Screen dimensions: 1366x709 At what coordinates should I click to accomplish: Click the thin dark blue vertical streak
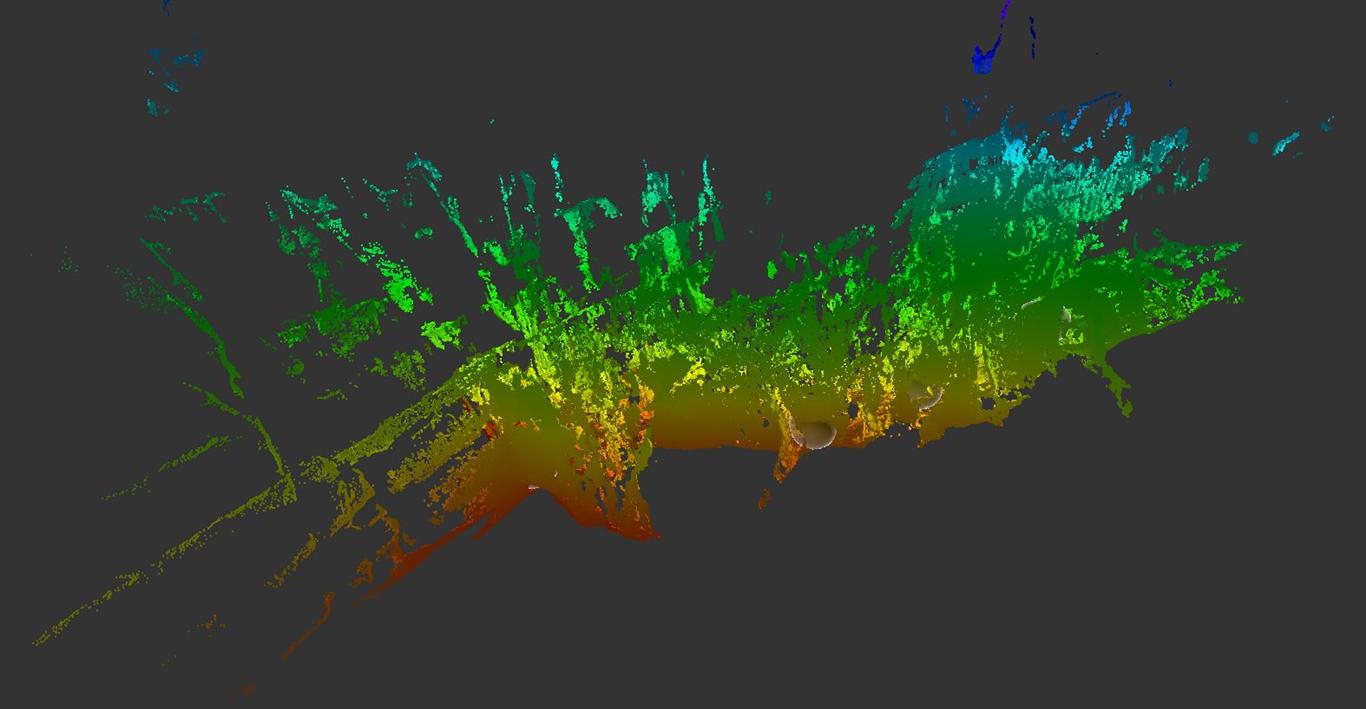(x=1033, y=36)
